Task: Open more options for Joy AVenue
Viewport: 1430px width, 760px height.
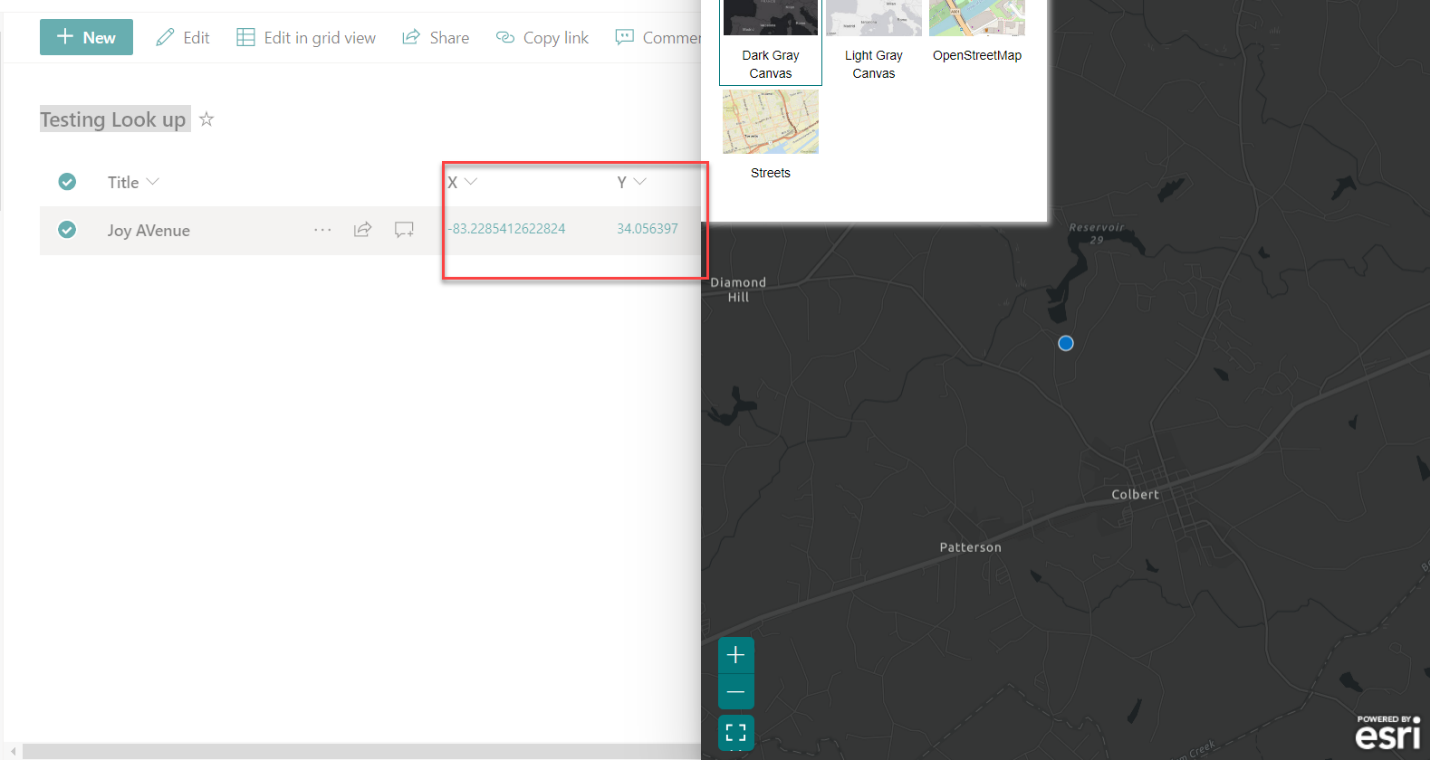Action: pyautogui.click(x=322, y=229)
